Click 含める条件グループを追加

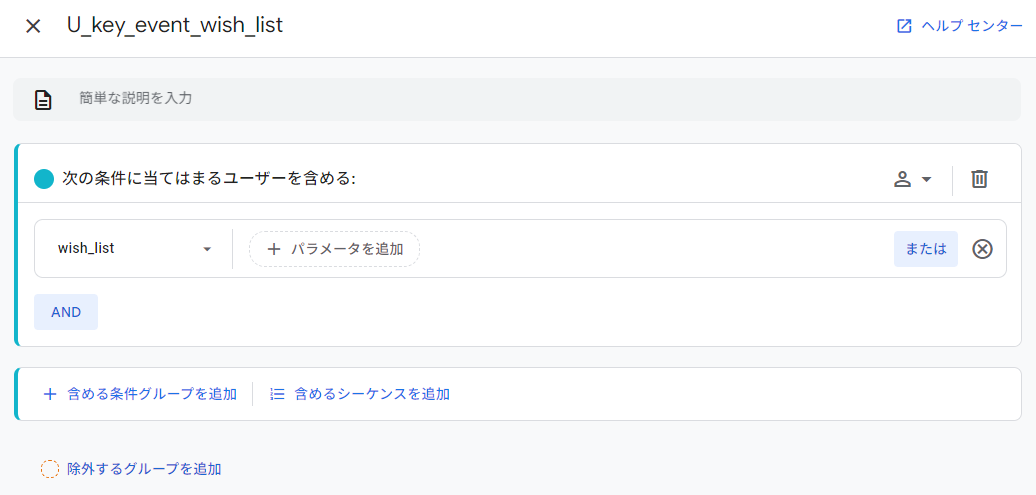point(139,395)
